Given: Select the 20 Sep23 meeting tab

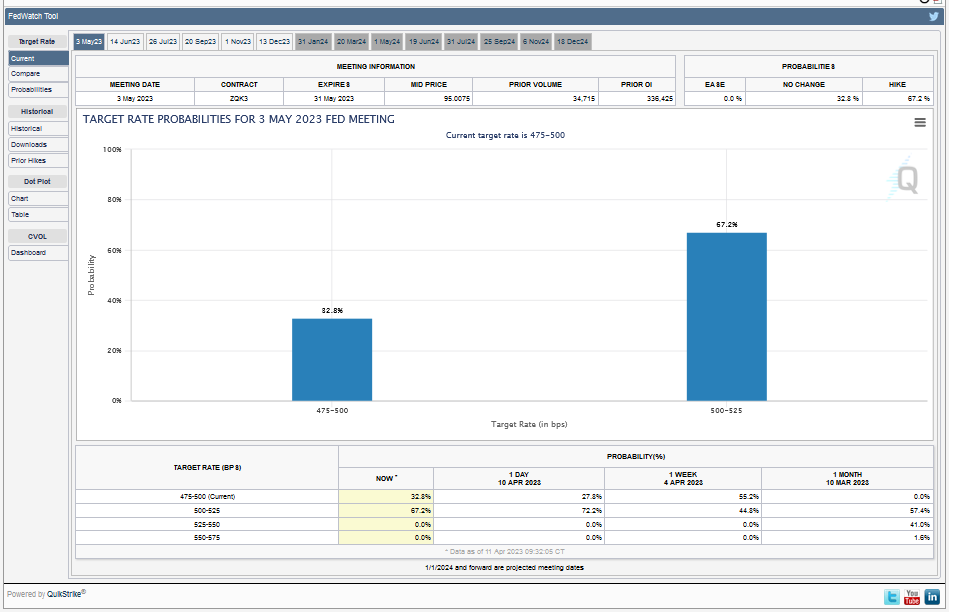Looking at the screenshot, I should coord(200,42).
